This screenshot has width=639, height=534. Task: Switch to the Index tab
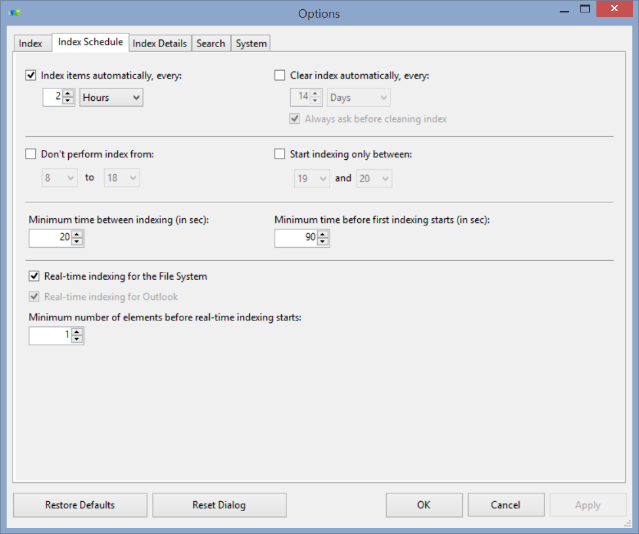click(31, 43)
